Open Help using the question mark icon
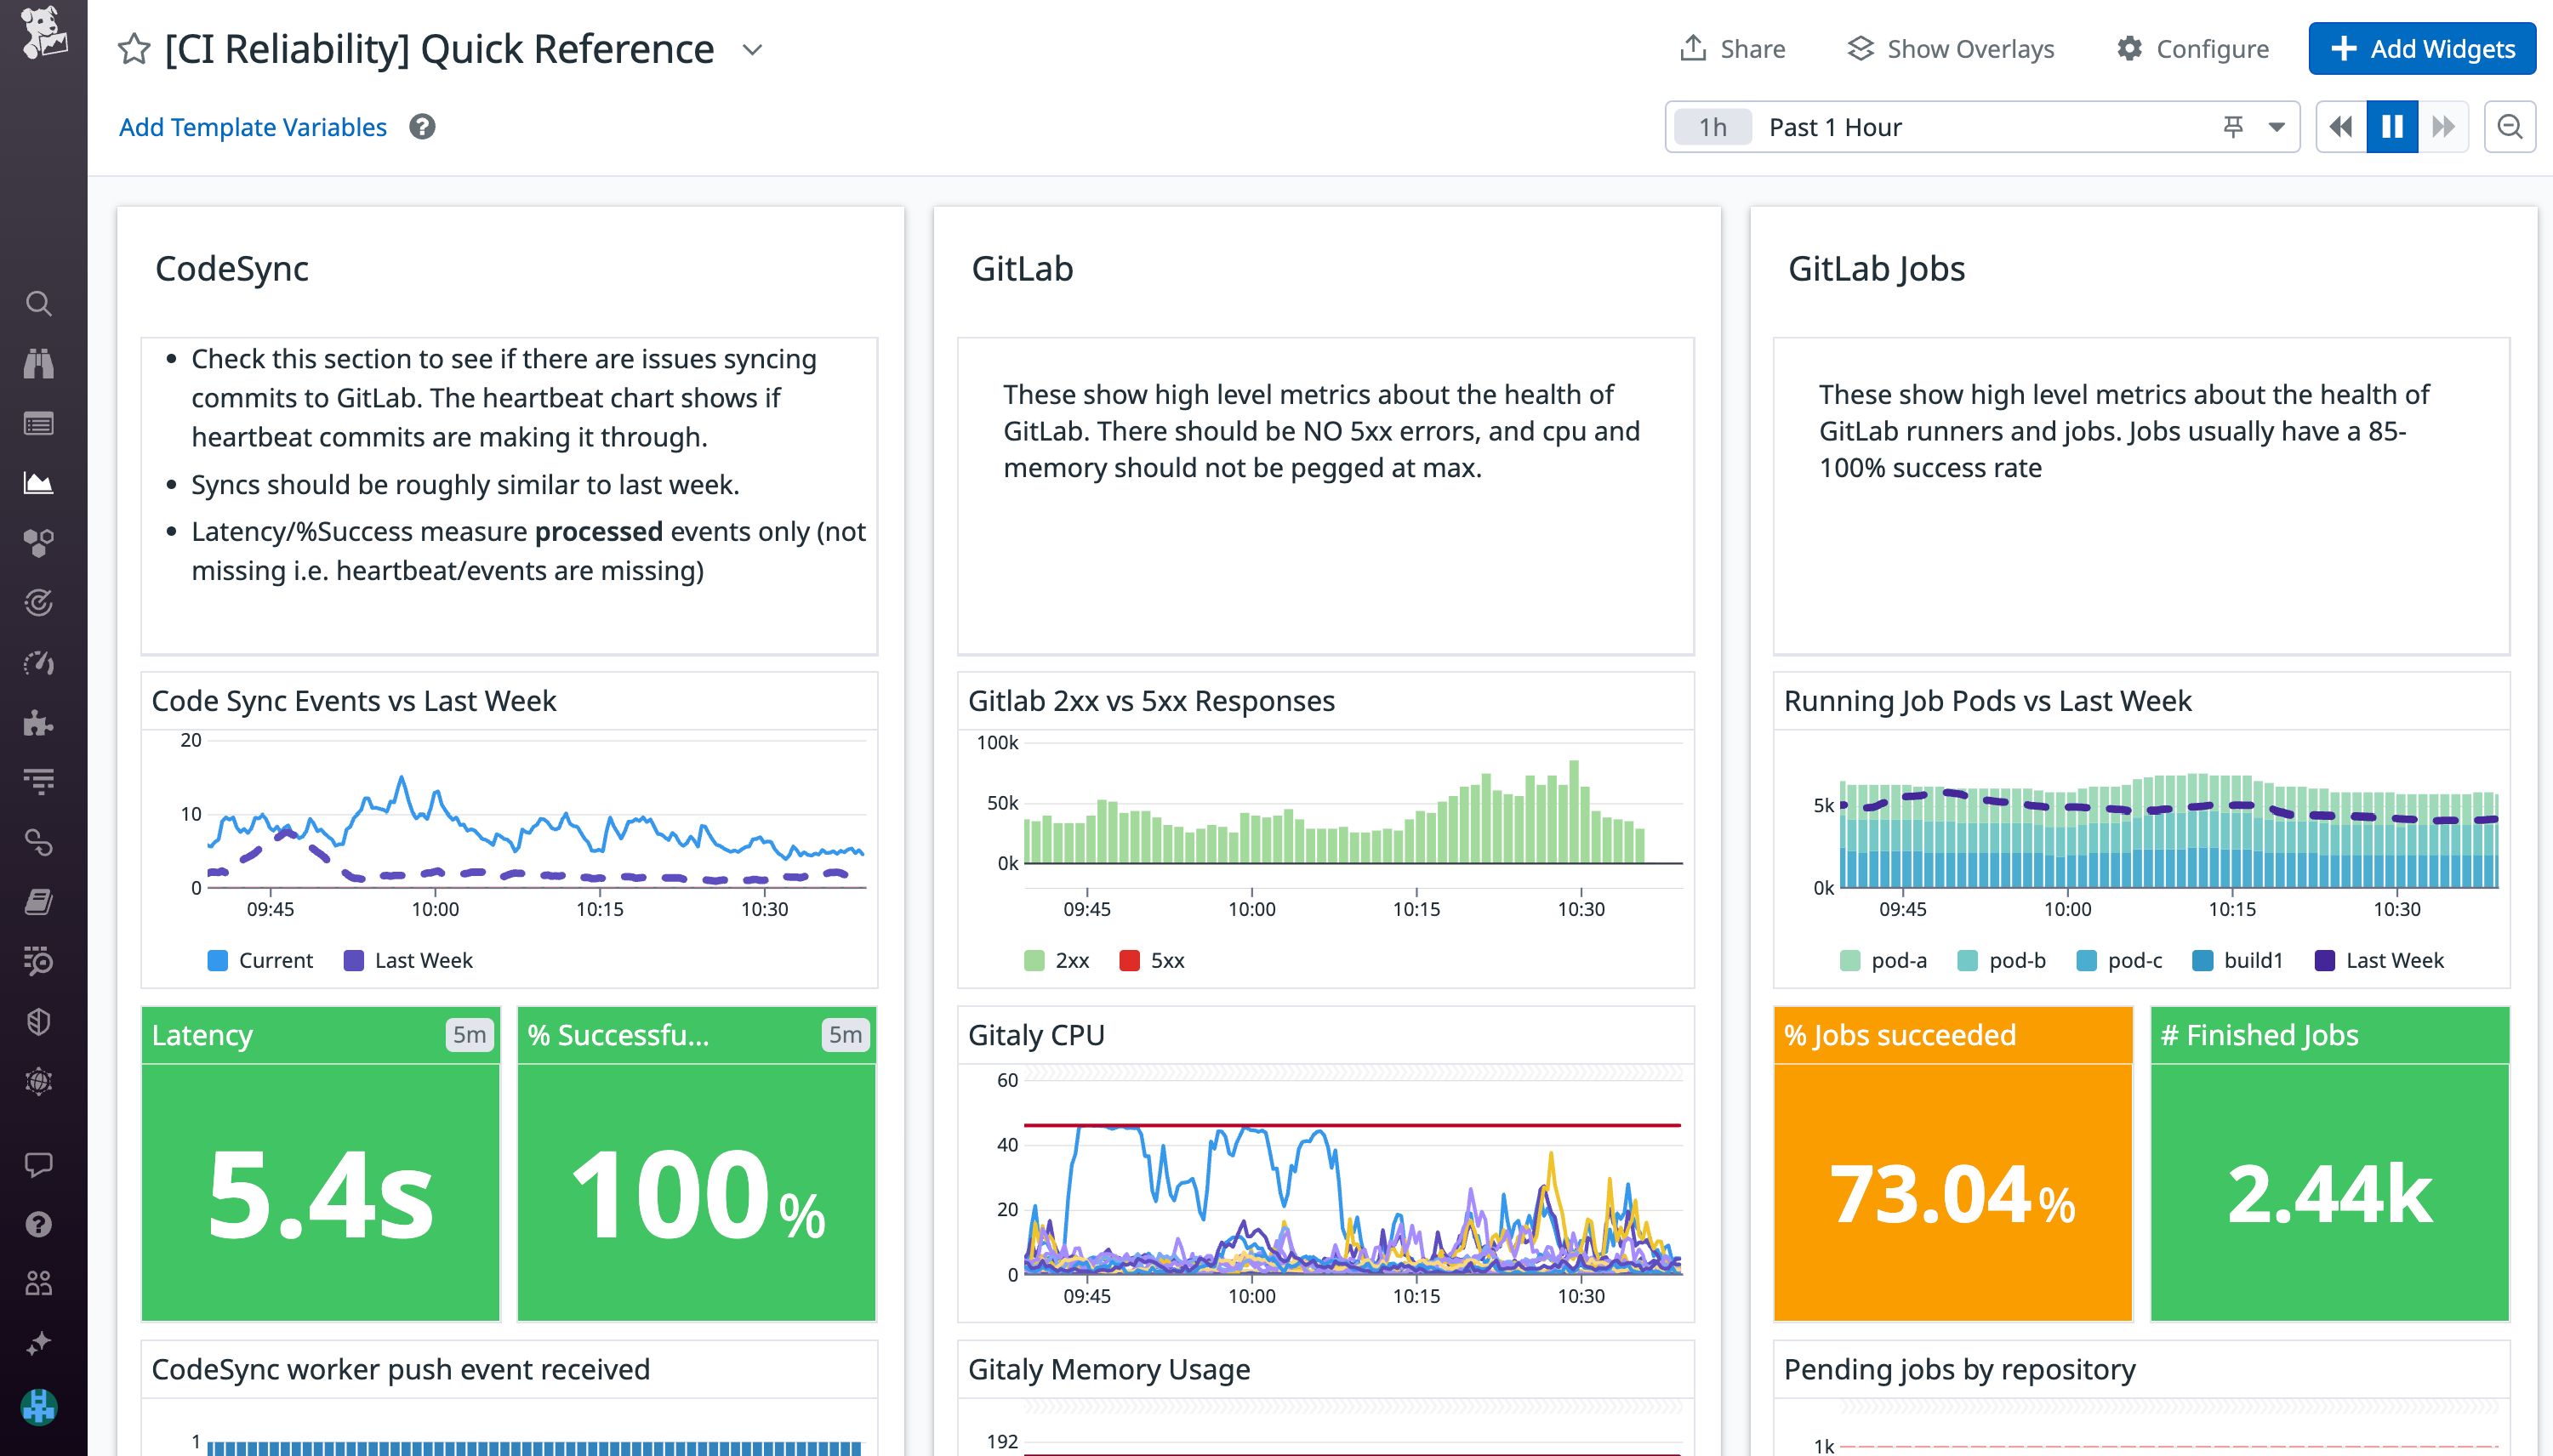 pyautogui.click(x=39, y=1224)
